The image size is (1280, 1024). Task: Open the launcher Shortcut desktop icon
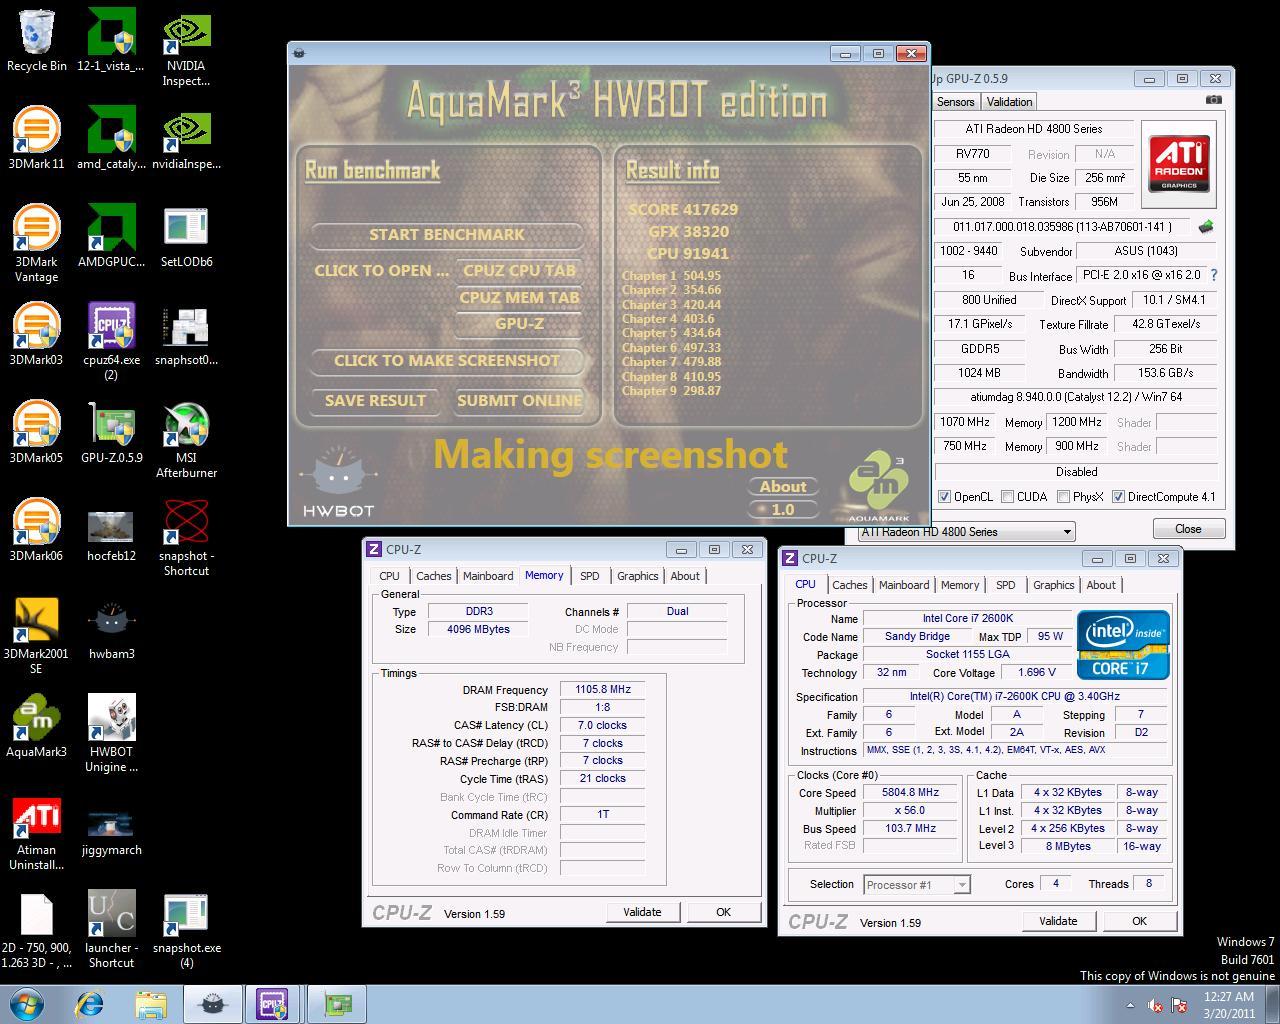pyautogui.click(x=111, y=929)
